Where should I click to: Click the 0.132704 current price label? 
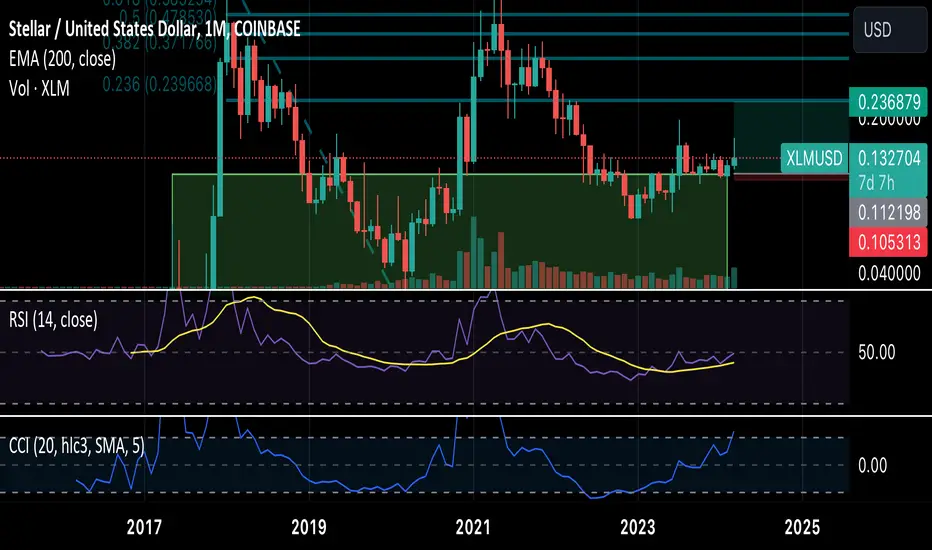point(889,158)
